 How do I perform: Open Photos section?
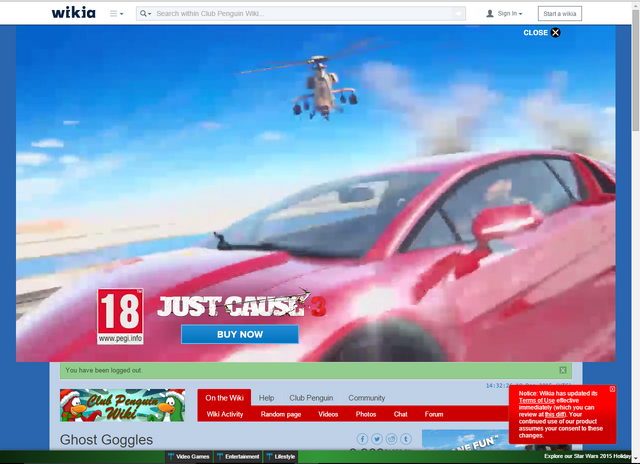[x=366, y=414]
